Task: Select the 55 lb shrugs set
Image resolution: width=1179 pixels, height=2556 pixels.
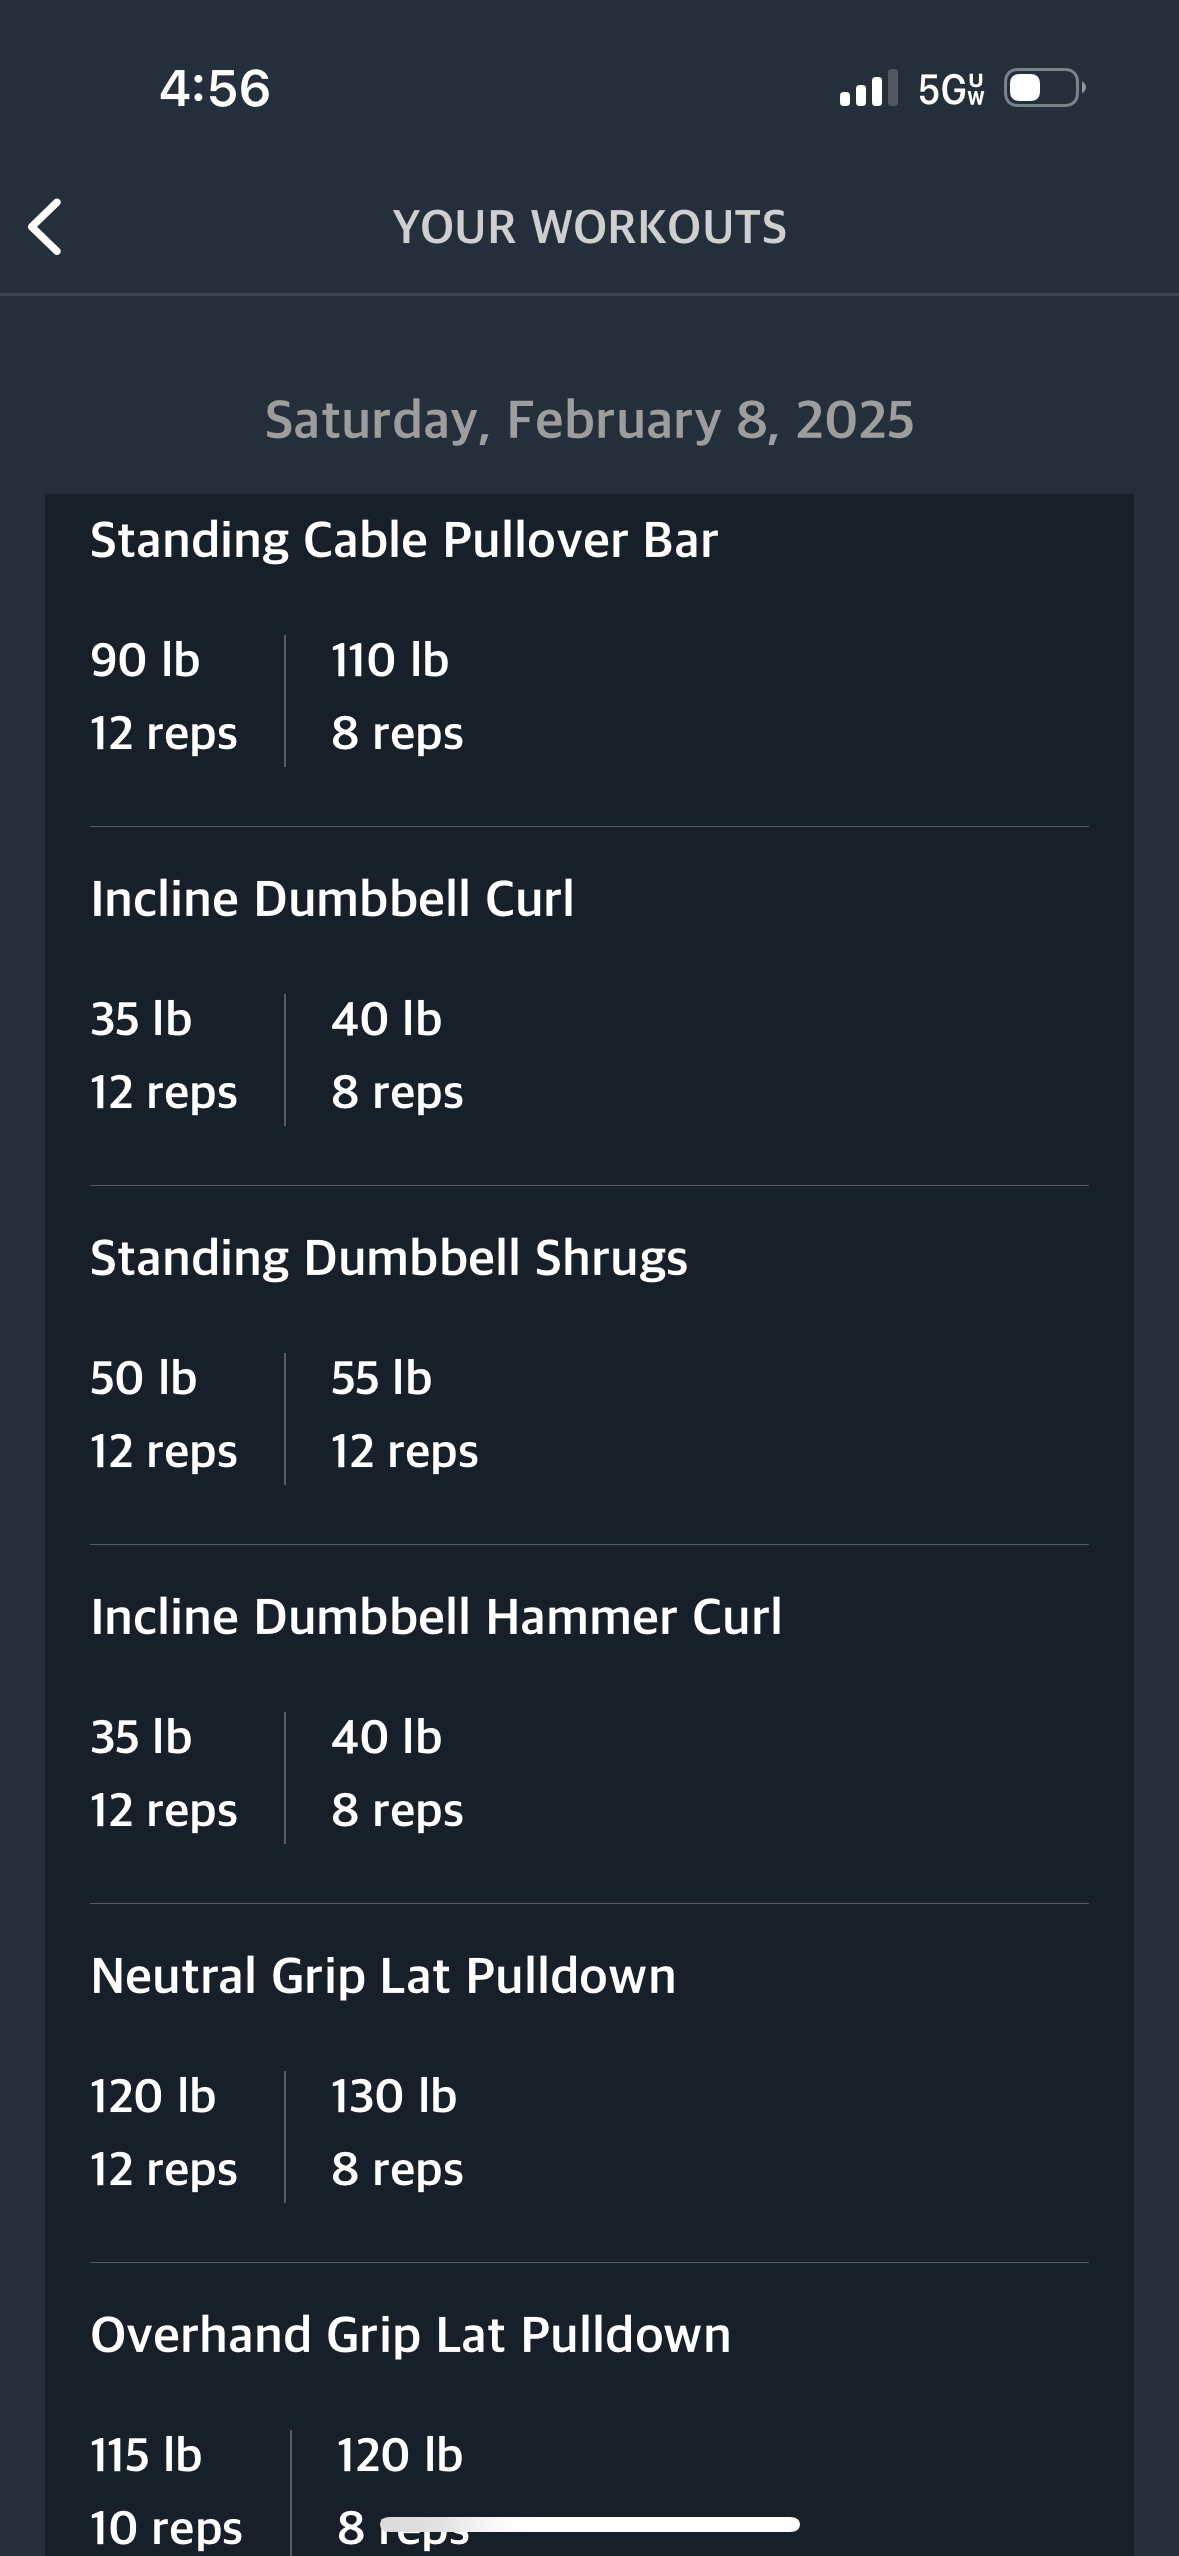Action: point(405,1415)
